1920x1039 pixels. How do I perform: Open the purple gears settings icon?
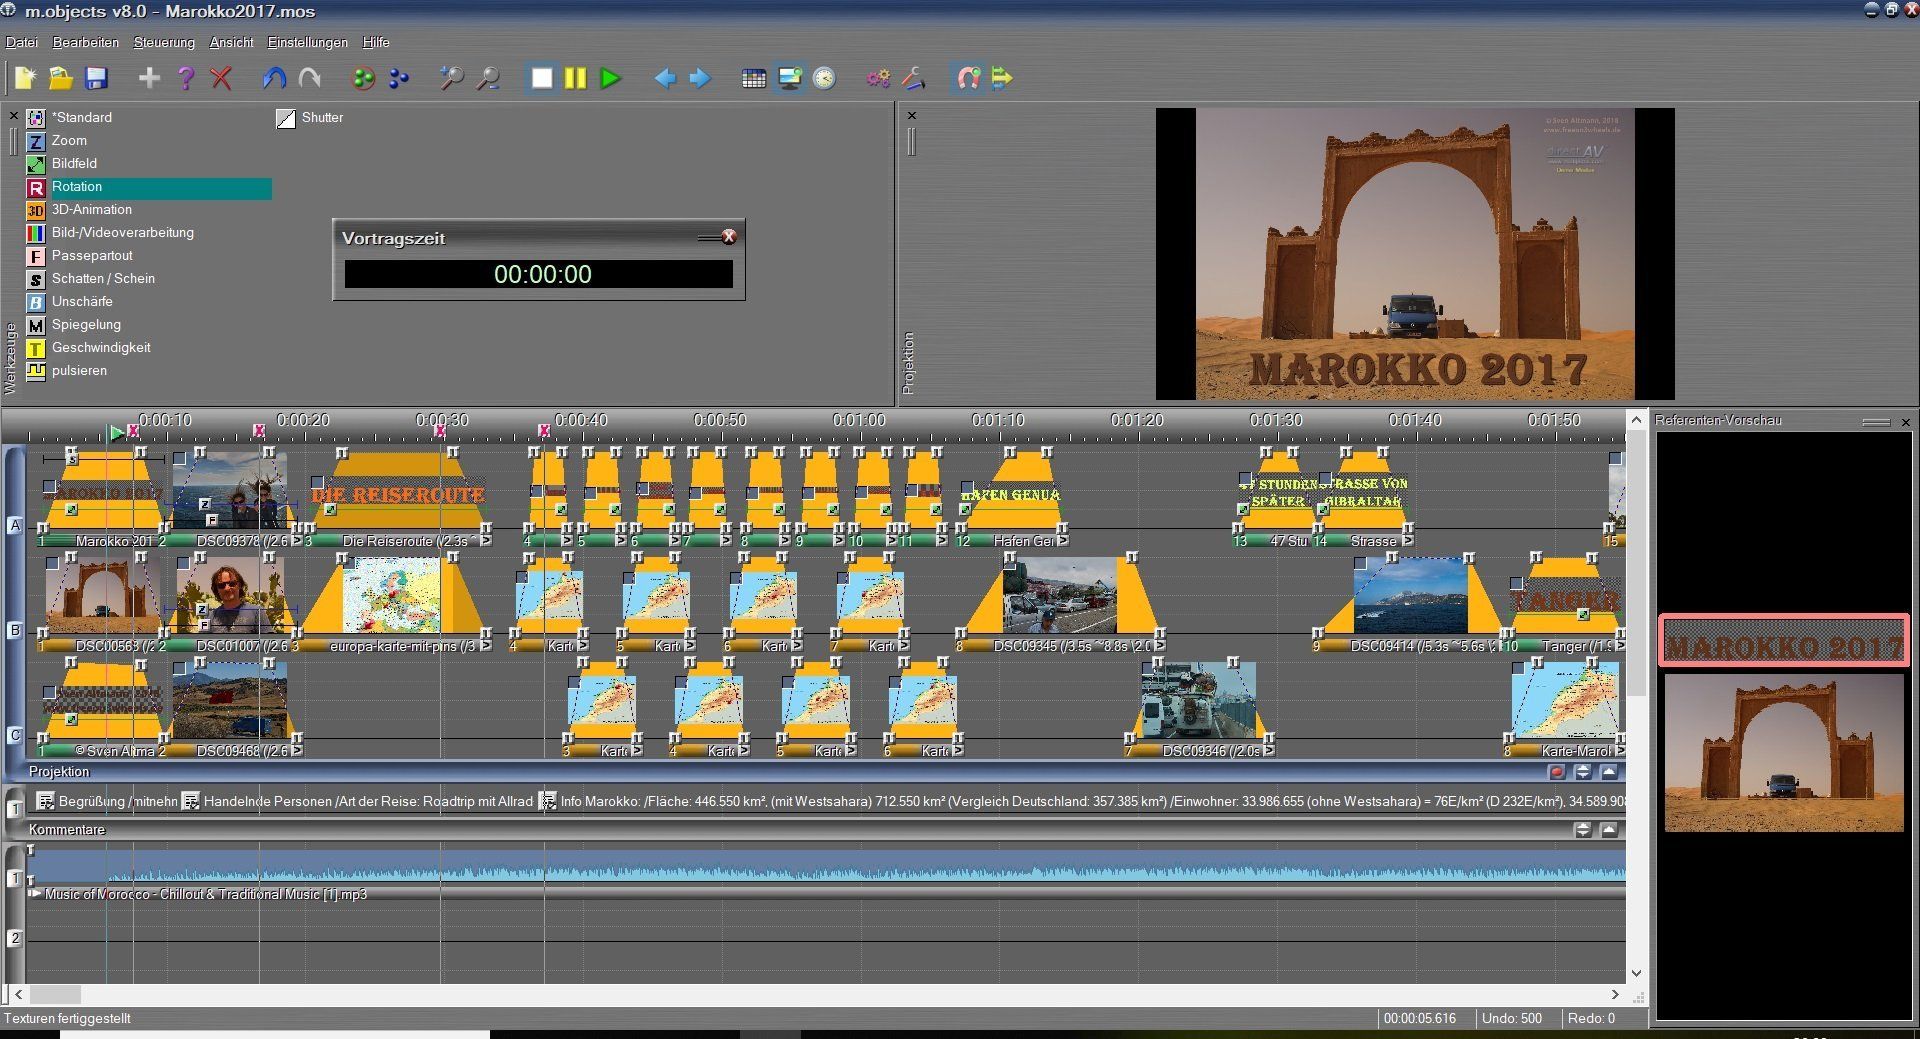click(878, 78)
